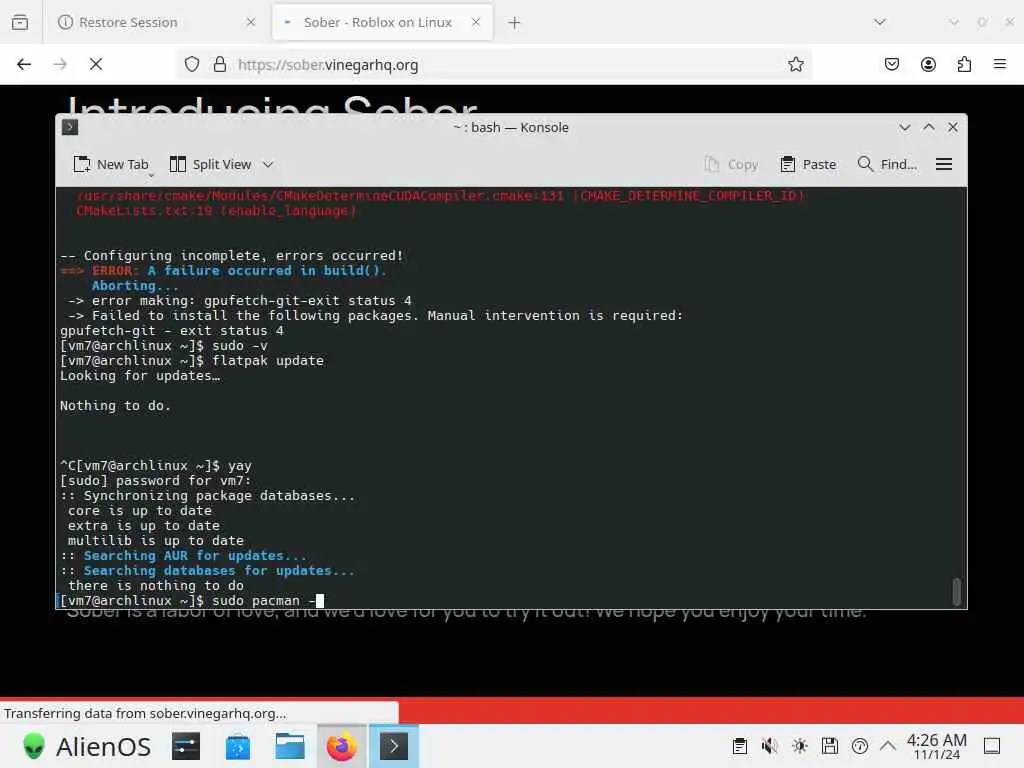Click the 'flatpak update' command line
The height and width of the screenshot is (768, 1024).
point(192,360)
